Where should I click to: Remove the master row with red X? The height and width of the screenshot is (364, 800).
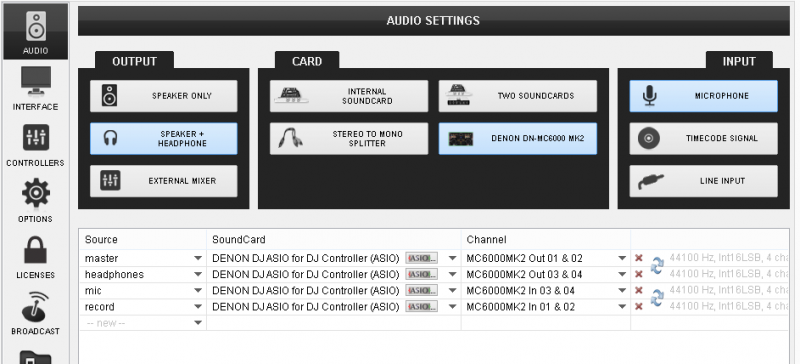pos(638,258)
